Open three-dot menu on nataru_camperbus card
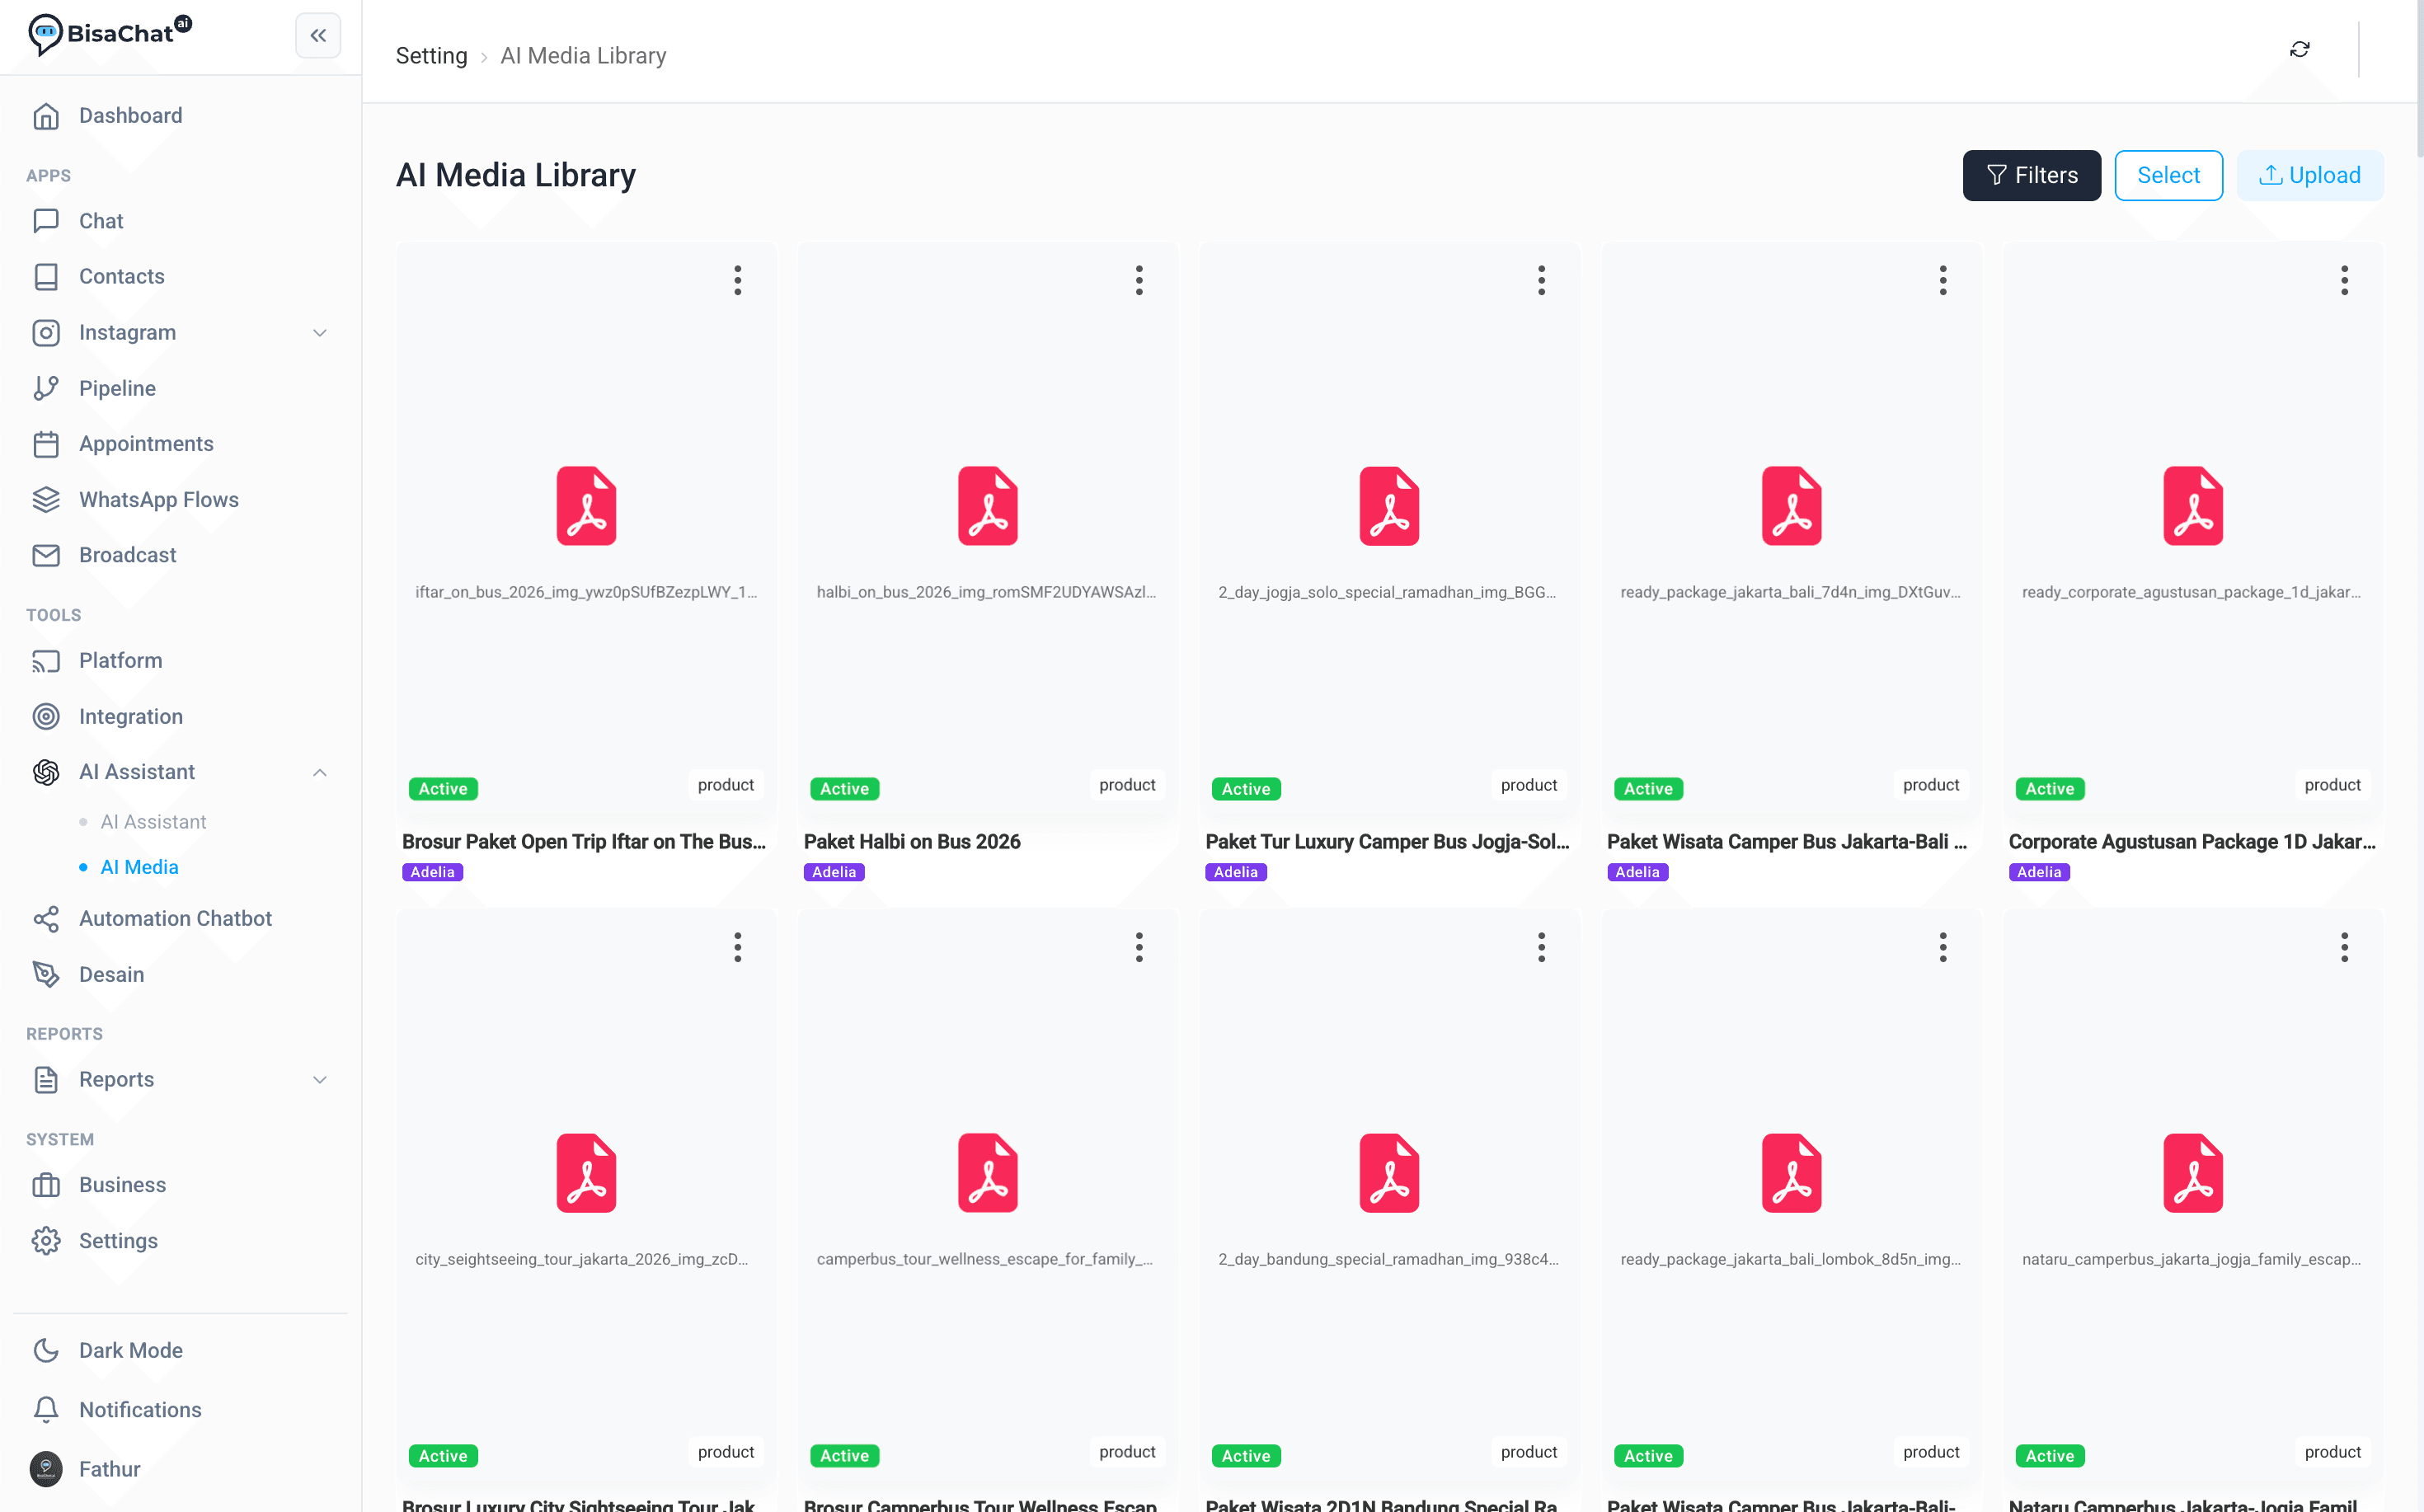The image size is (2424, 1512). click(2344, 947)
